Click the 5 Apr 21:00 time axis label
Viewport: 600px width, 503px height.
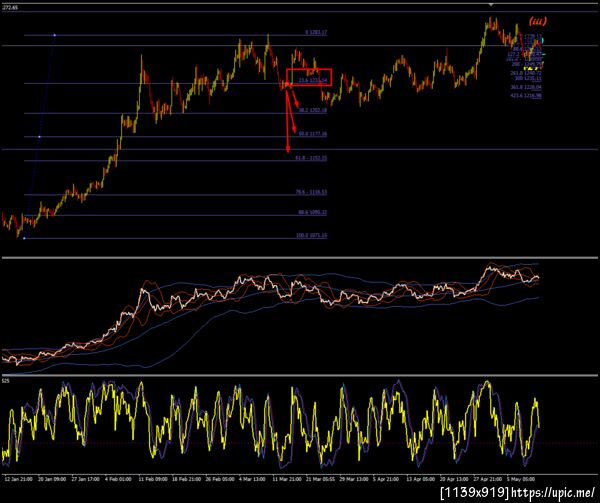pos(386,479)
